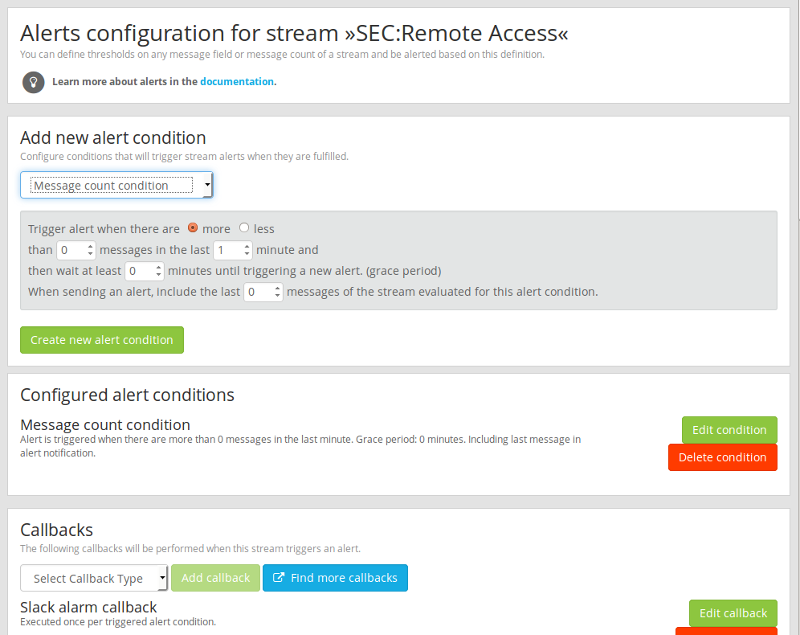Click the minutes time range field
The width and height of the screenshot is (800, 635).
226,250
